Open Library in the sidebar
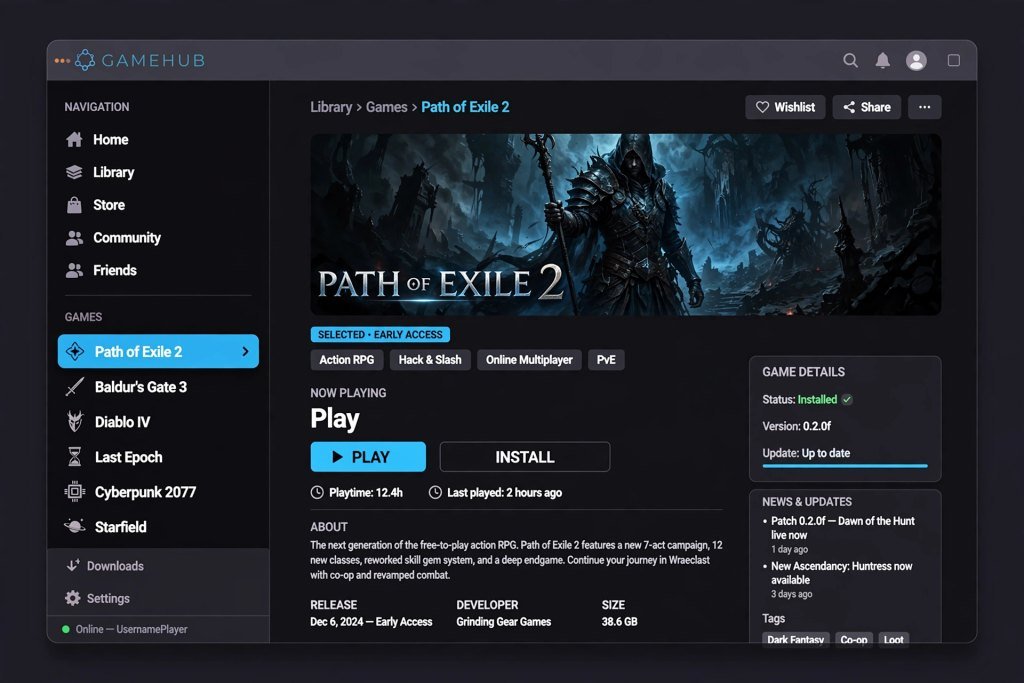This screenshot has height=683, width=1024. pyautogui.click(x=114, y=172)
